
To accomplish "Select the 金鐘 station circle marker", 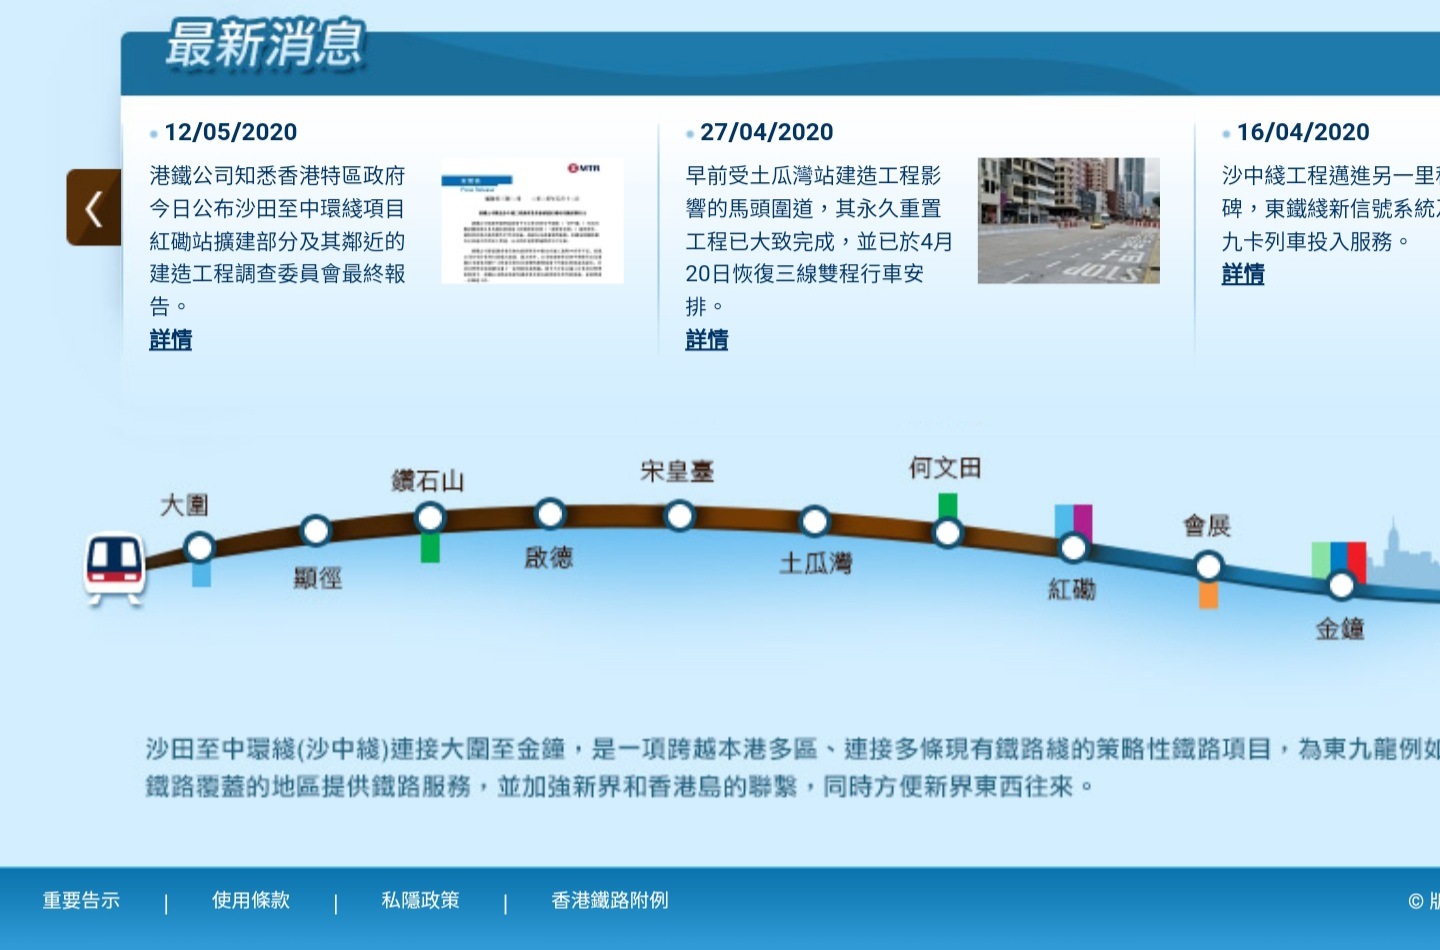I will coord(1341,585).
